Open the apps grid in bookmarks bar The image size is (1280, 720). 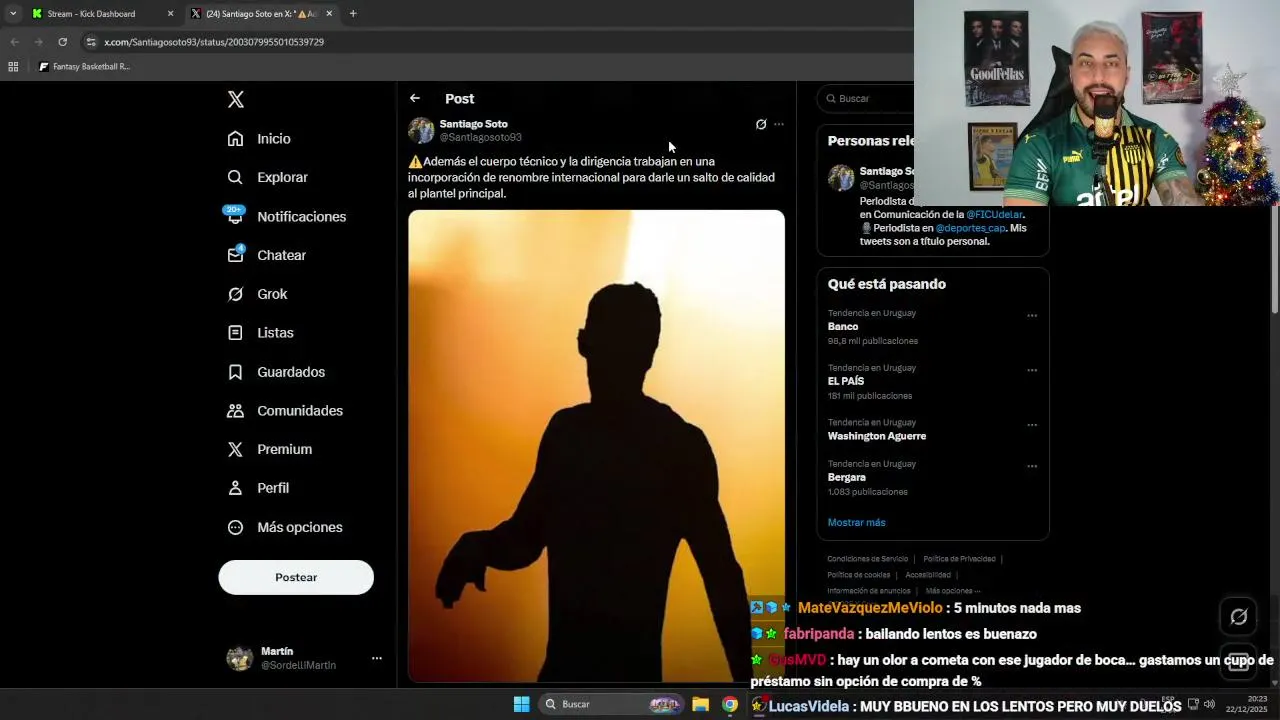coord(13,67)
